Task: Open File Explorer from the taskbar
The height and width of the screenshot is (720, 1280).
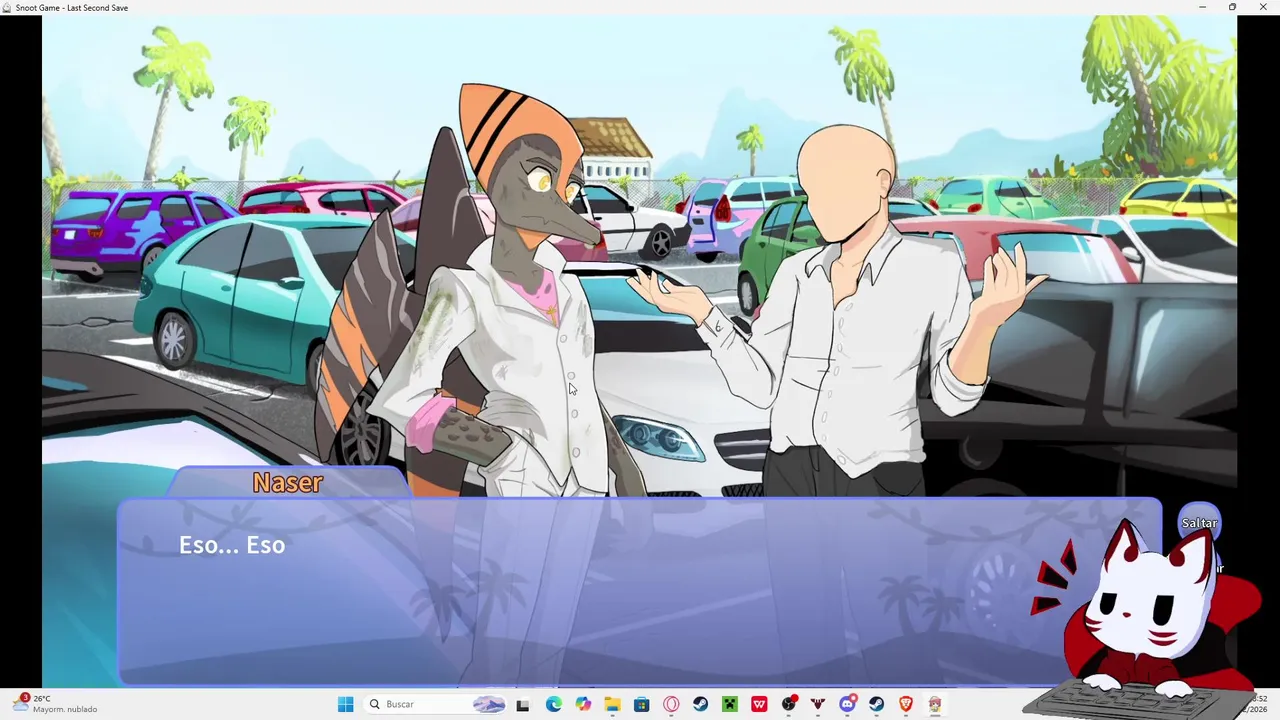Action: coord(612,704)
